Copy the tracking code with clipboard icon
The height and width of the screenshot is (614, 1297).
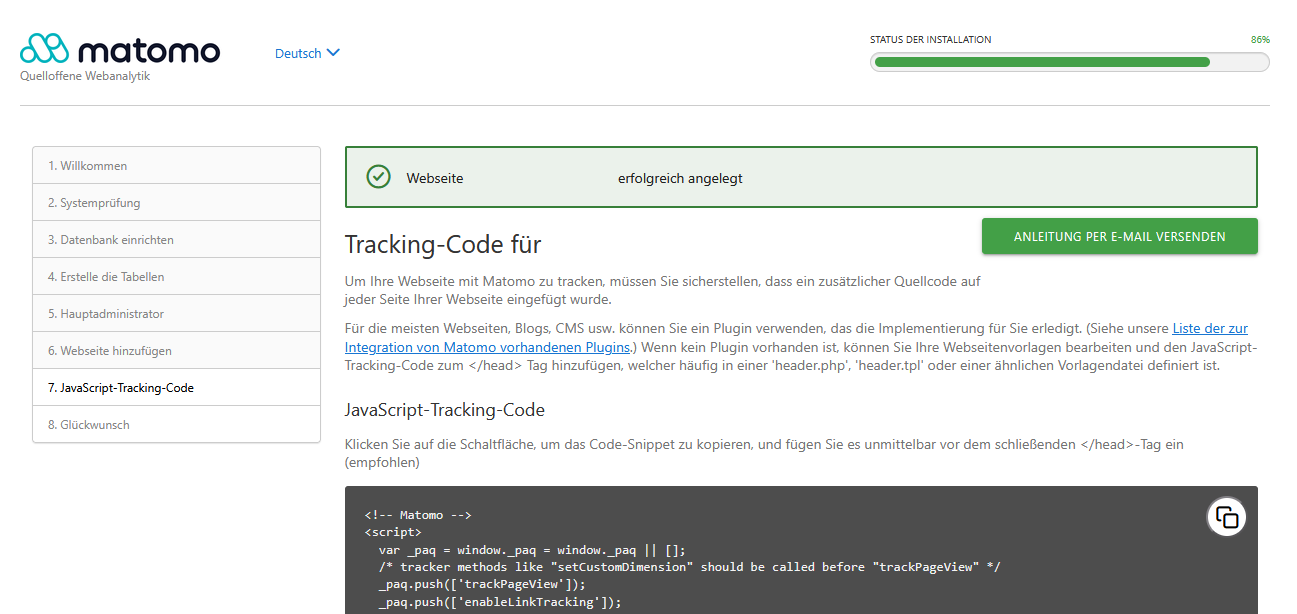[1226, 517]
